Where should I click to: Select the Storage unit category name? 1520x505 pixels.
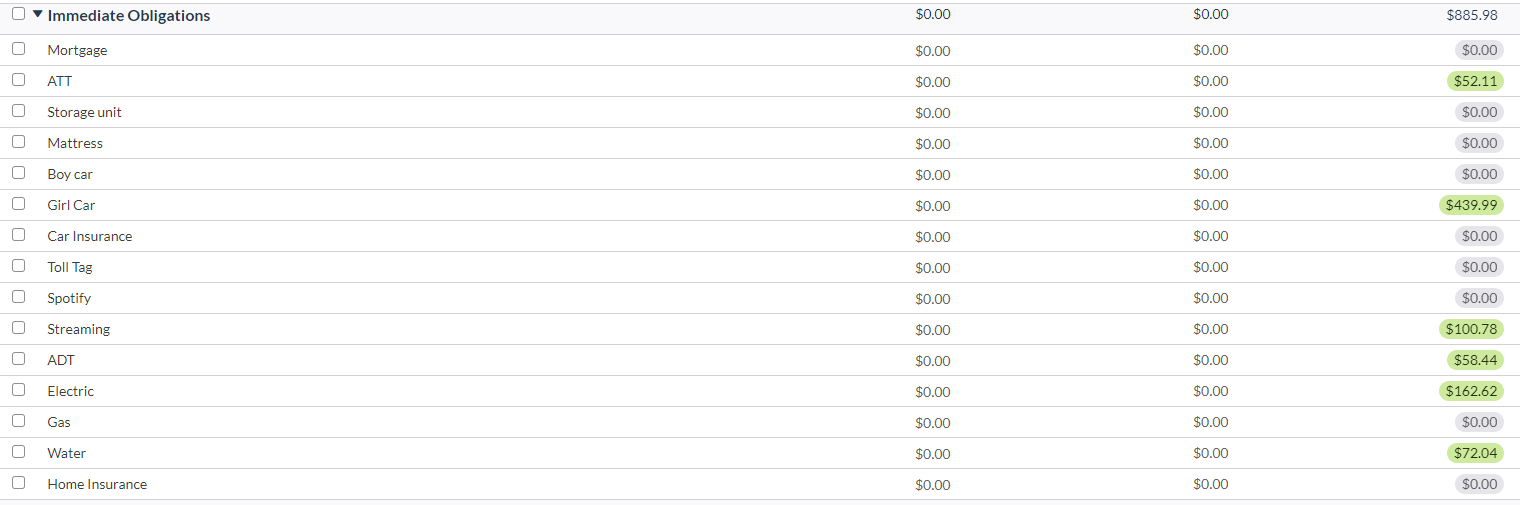click(84, 112)
